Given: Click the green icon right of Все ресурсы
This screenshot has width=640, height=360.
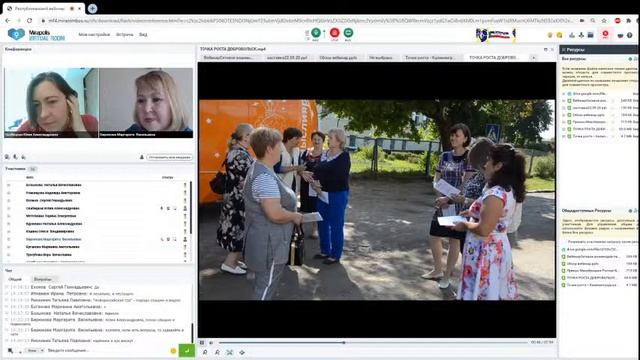Looking at the screenshot, I should [631, 59].
